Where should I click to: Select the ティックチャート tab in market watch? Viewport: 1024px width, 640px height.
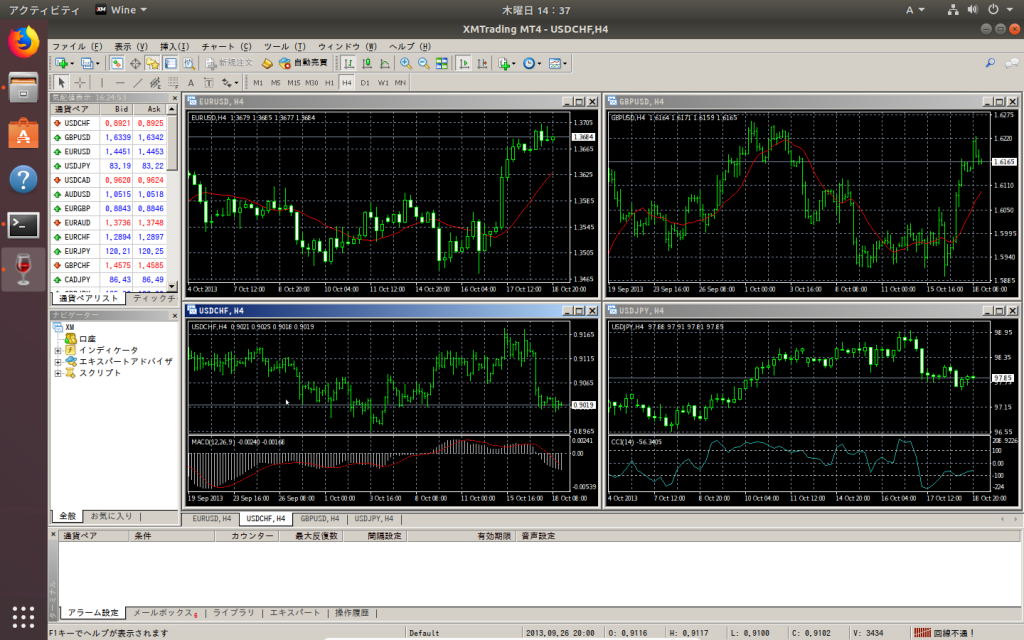(152, 298)
